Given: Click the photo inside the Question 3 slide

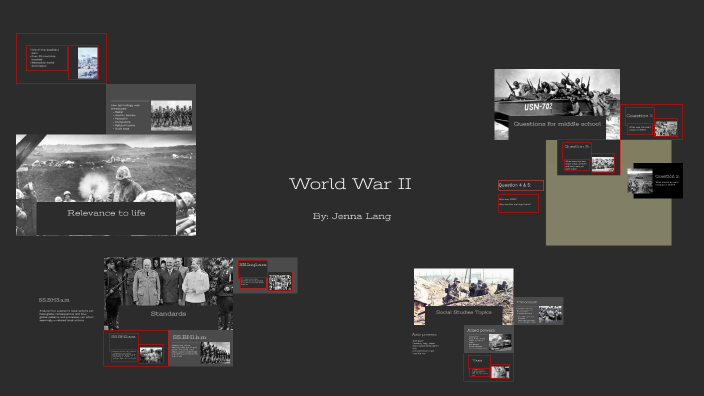Looking at the screenshot, I should [x=603, y=164].
